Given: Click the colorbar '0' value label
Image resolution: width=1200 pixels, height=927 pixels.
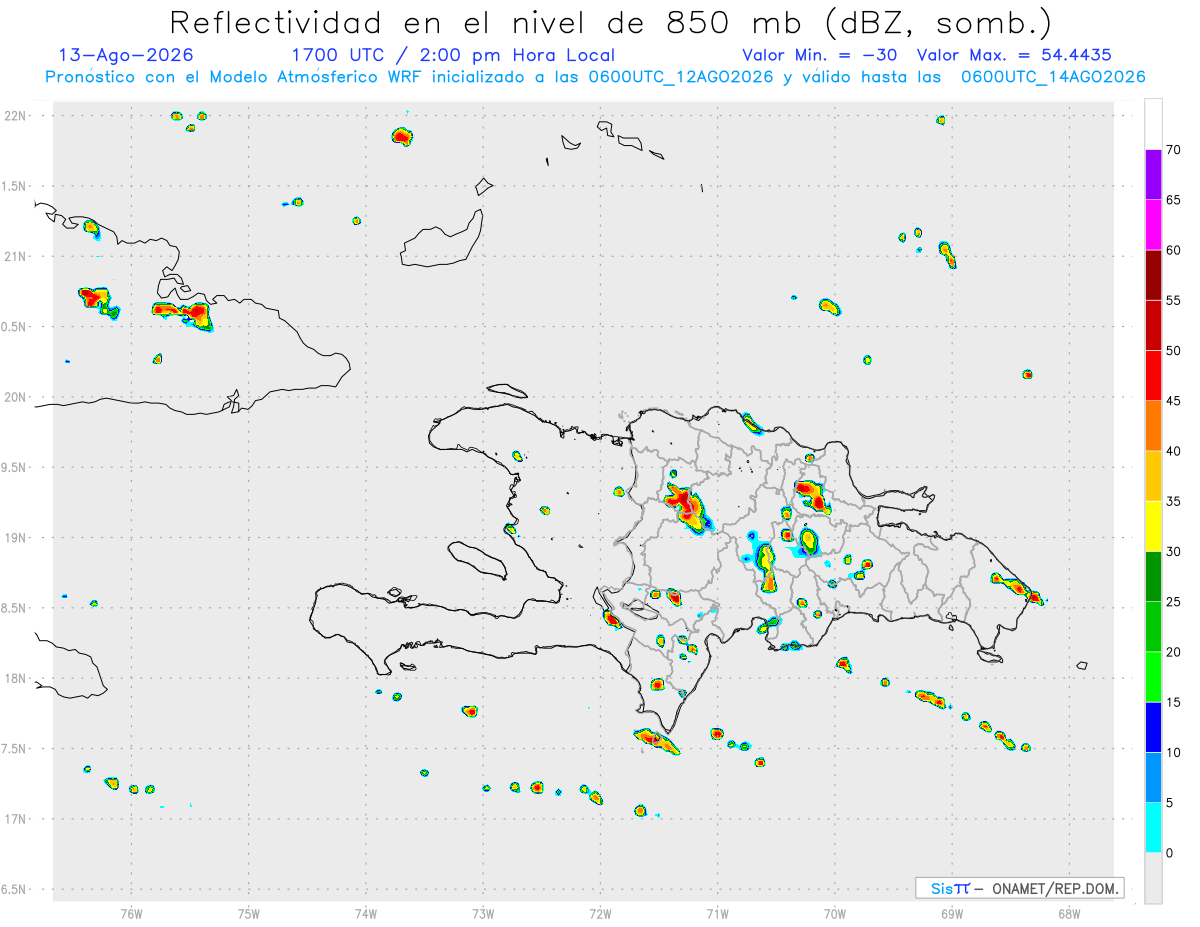Looking at the screenshot, I should click(x=1170, y=853).
